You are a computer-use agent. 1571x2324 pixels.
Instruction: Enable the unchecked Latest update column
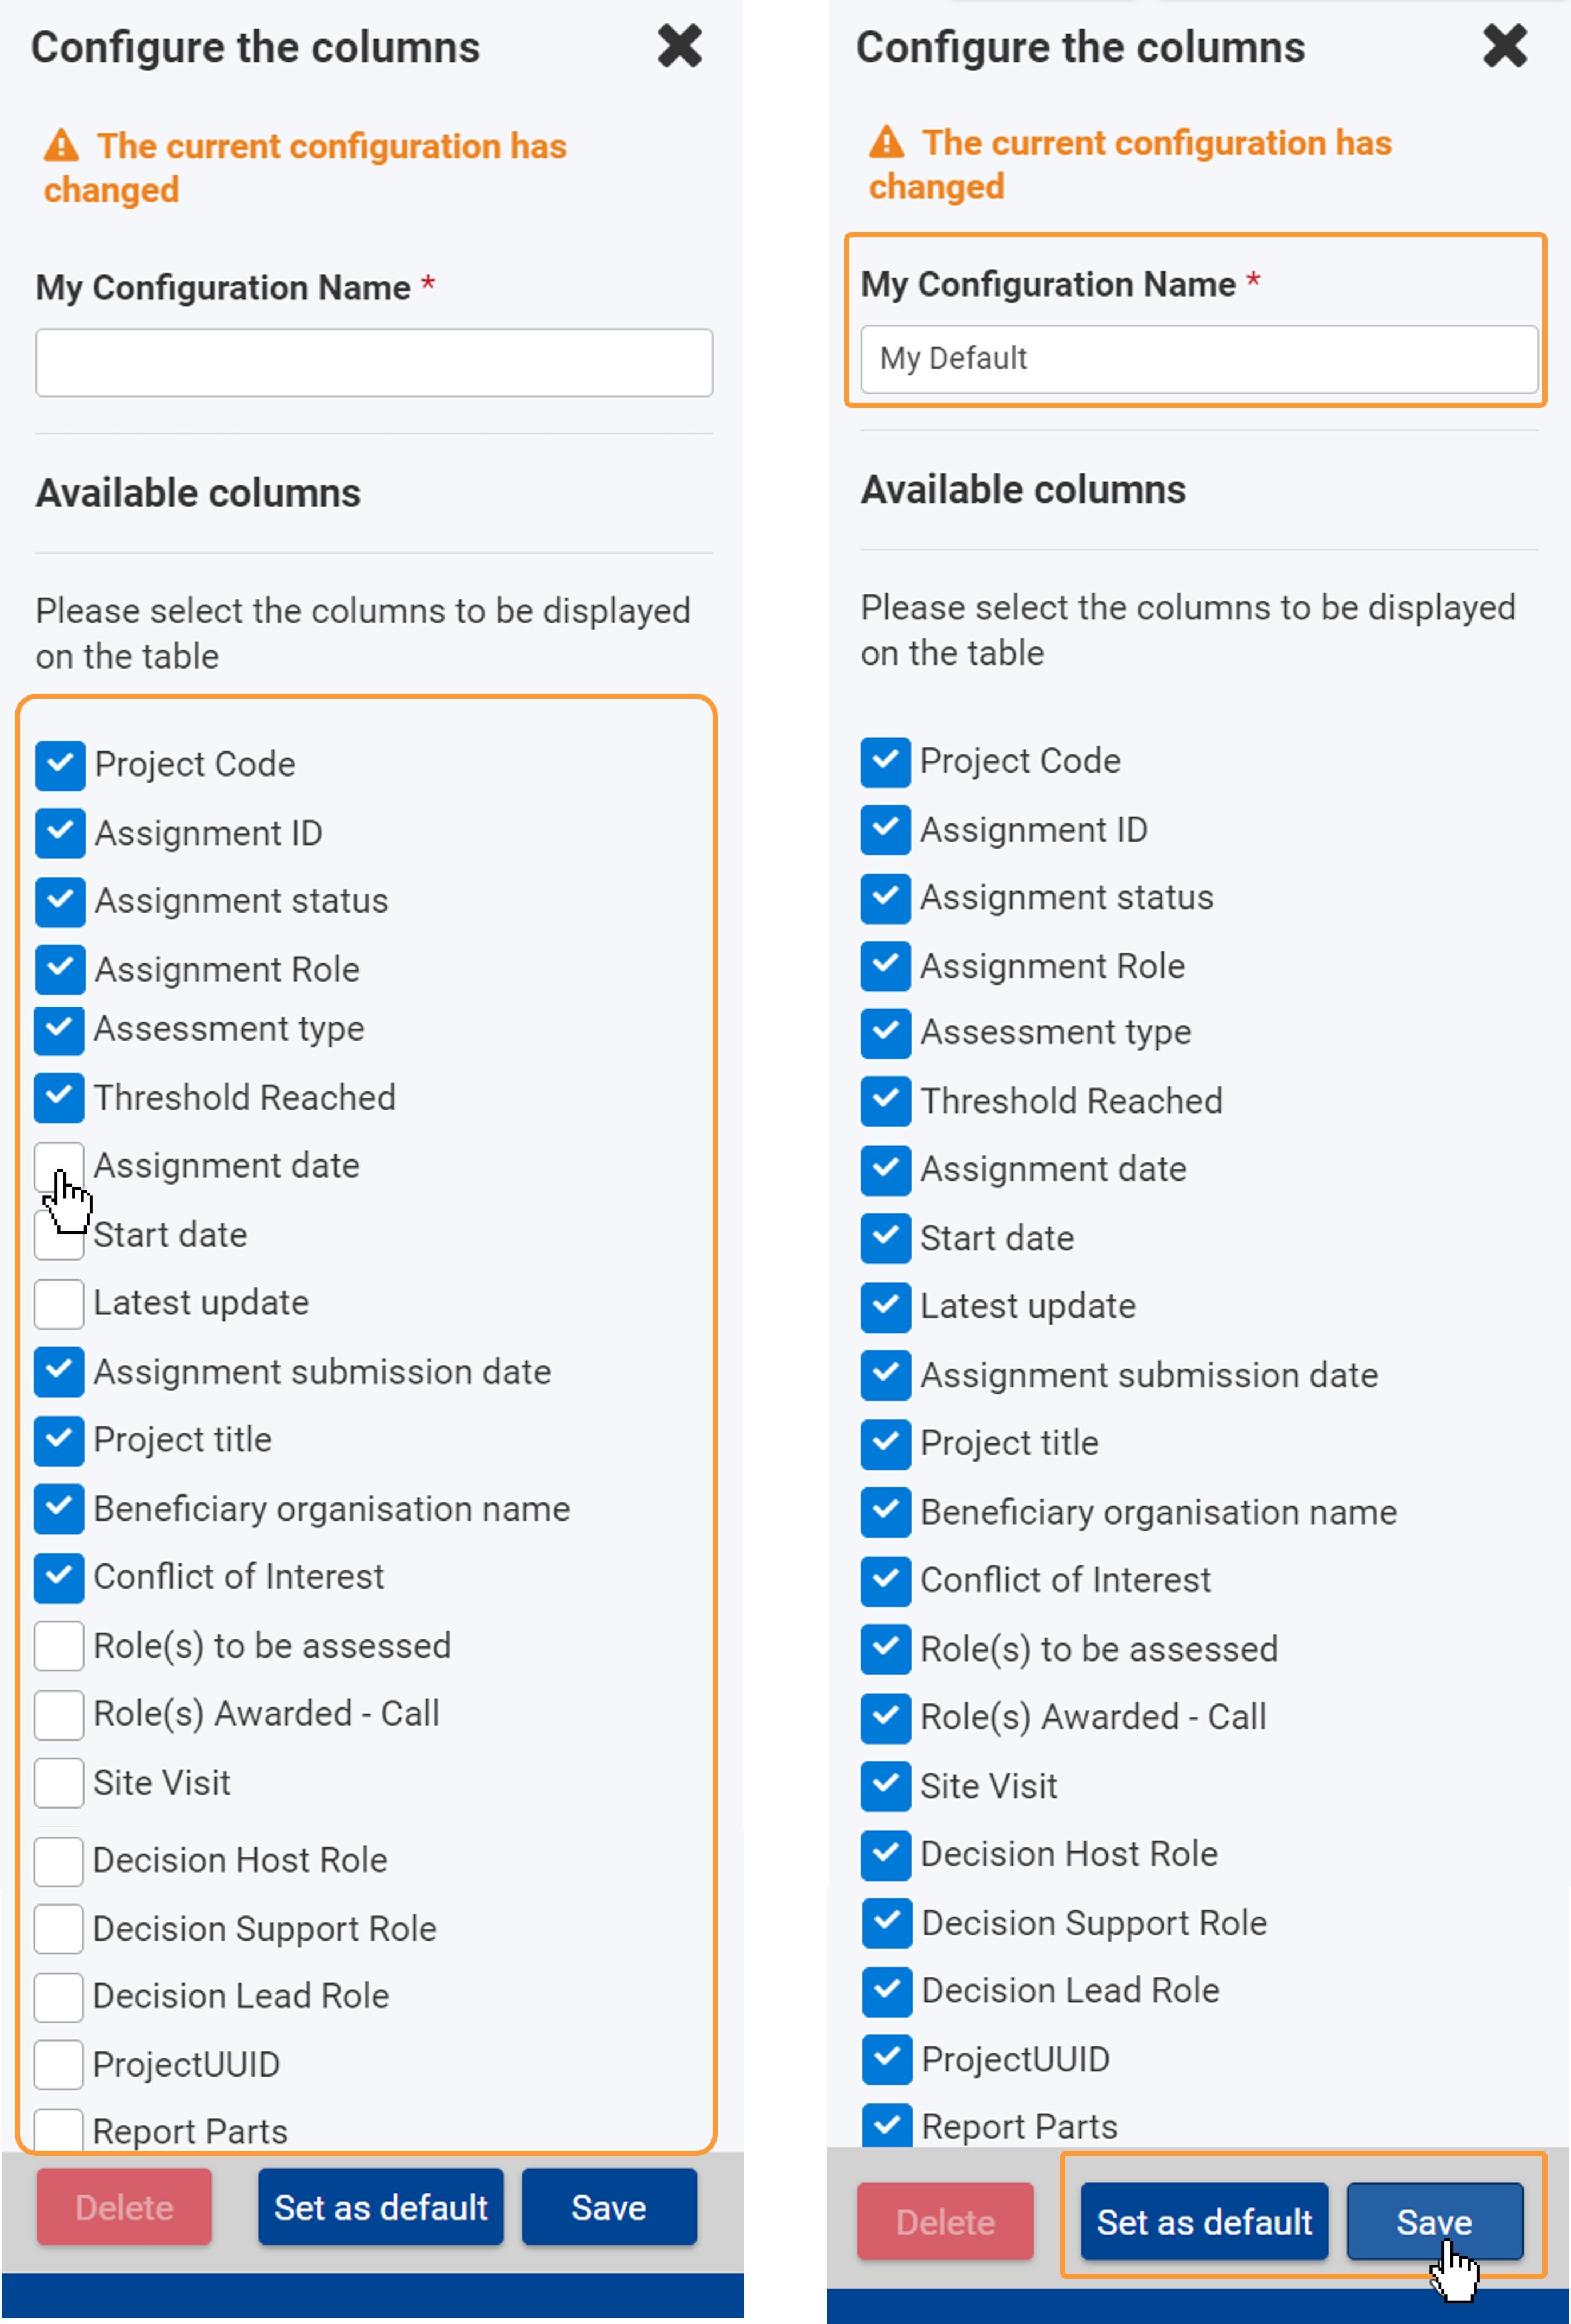coord(59,1303)
